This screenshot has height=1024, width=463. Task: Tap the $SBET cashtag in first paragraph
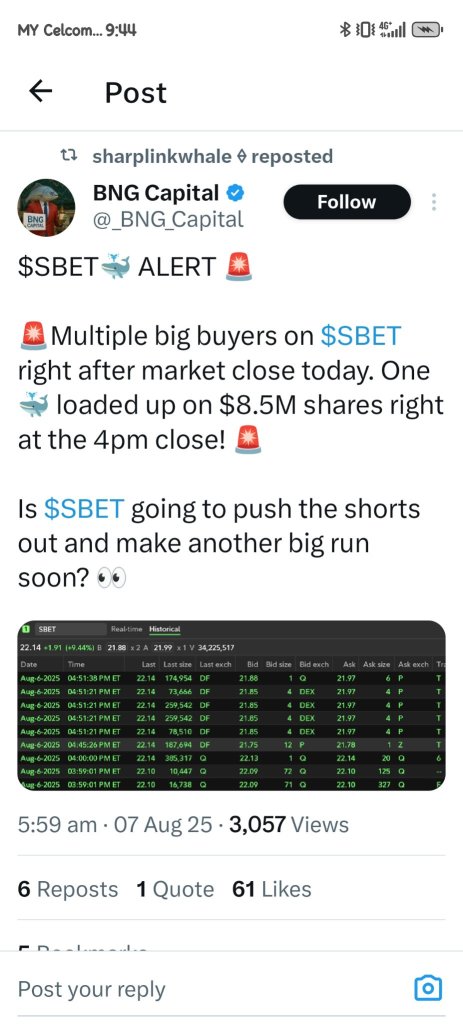(x=360, y=336)
